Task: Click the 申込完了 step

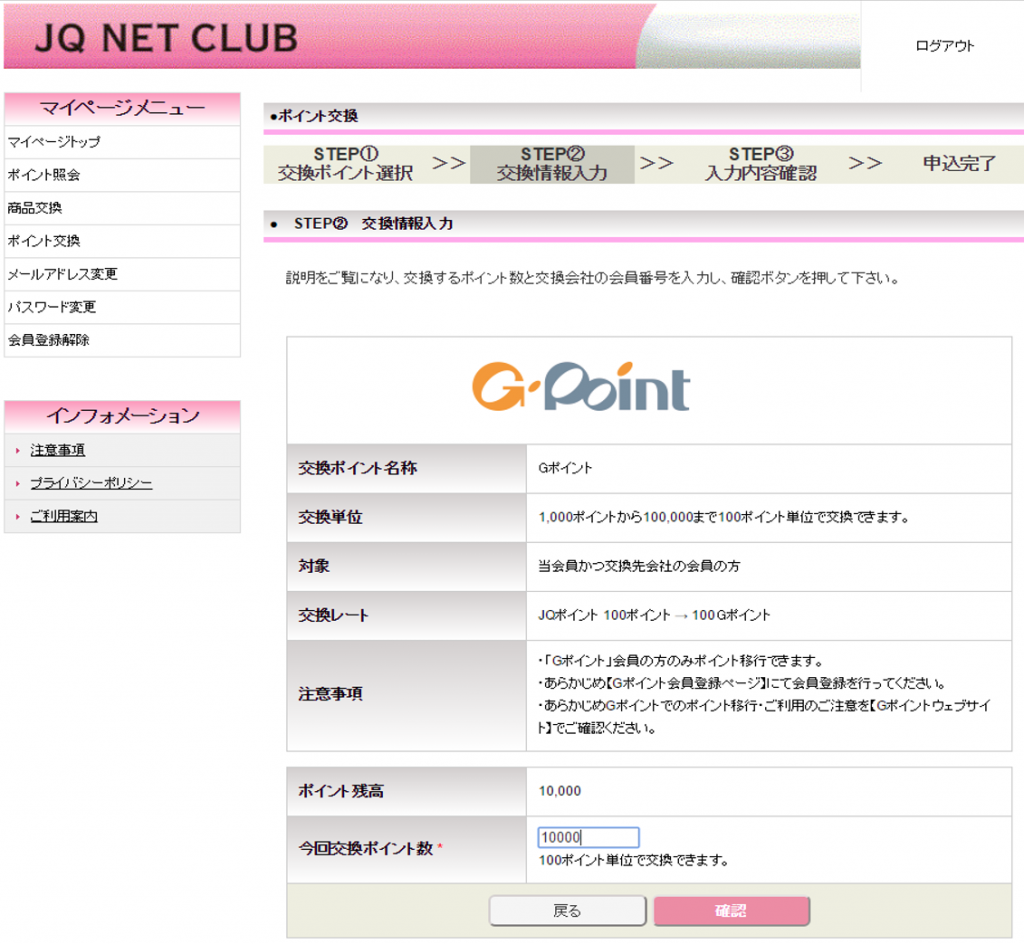Action: [959, 163]
